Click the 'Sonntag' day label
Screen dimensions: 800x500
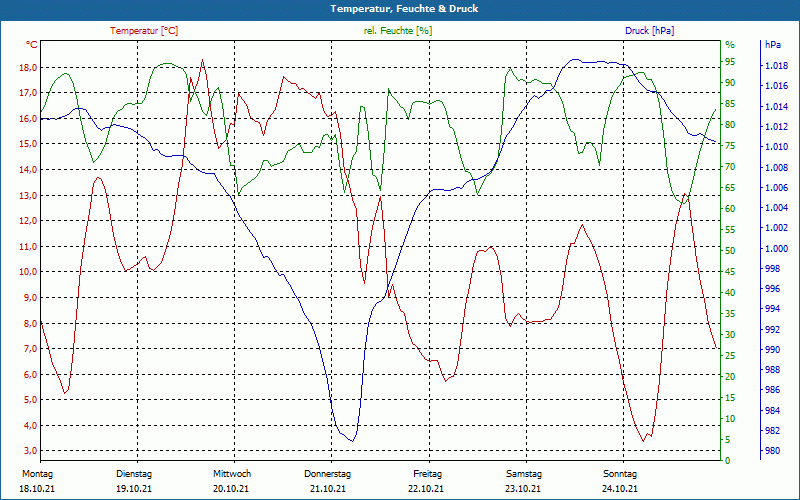(620, 474)
